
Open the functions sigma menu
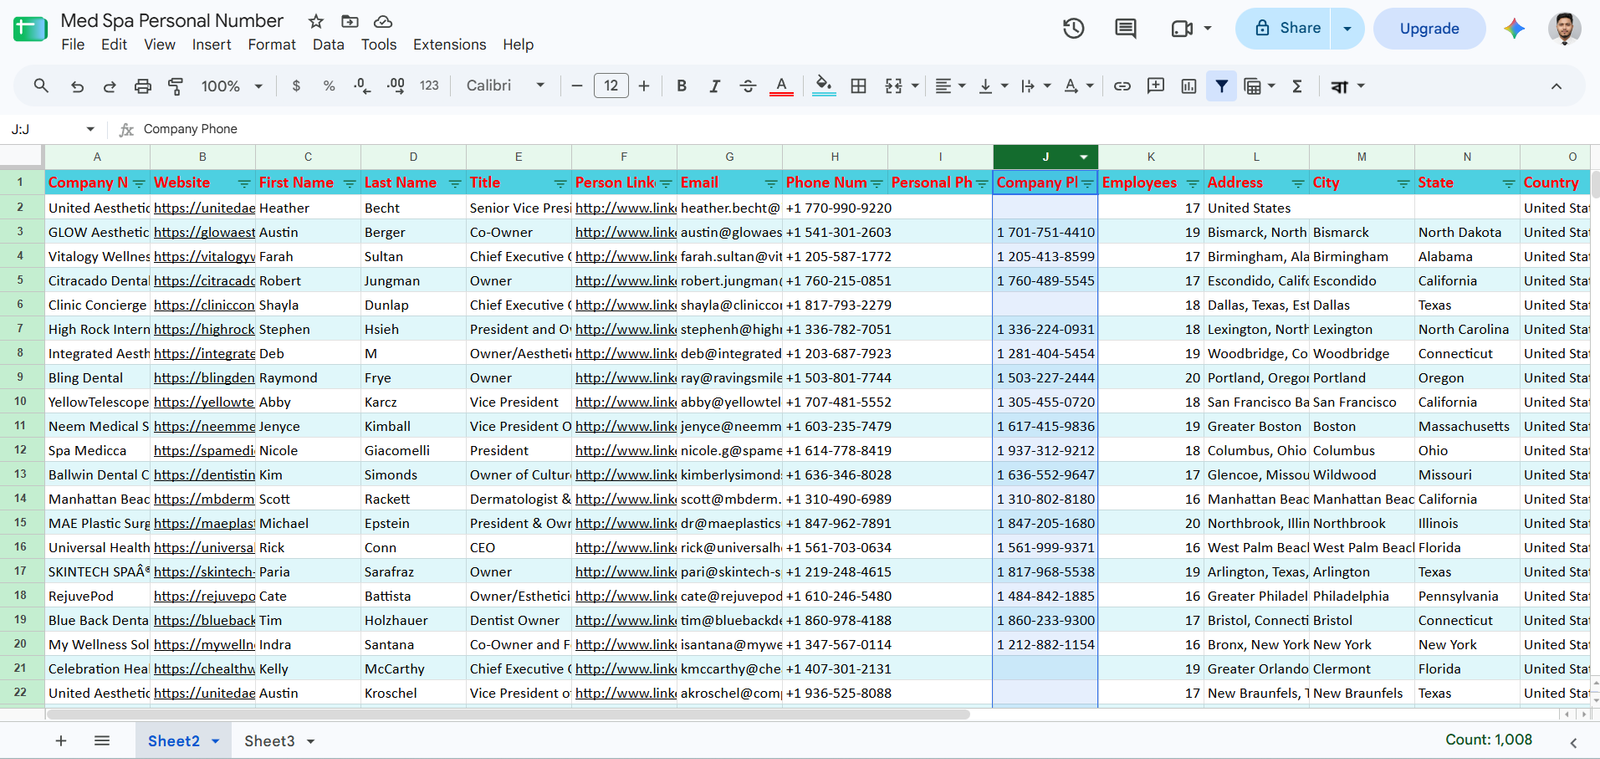pyautogui.click(x=1297, y=86)
